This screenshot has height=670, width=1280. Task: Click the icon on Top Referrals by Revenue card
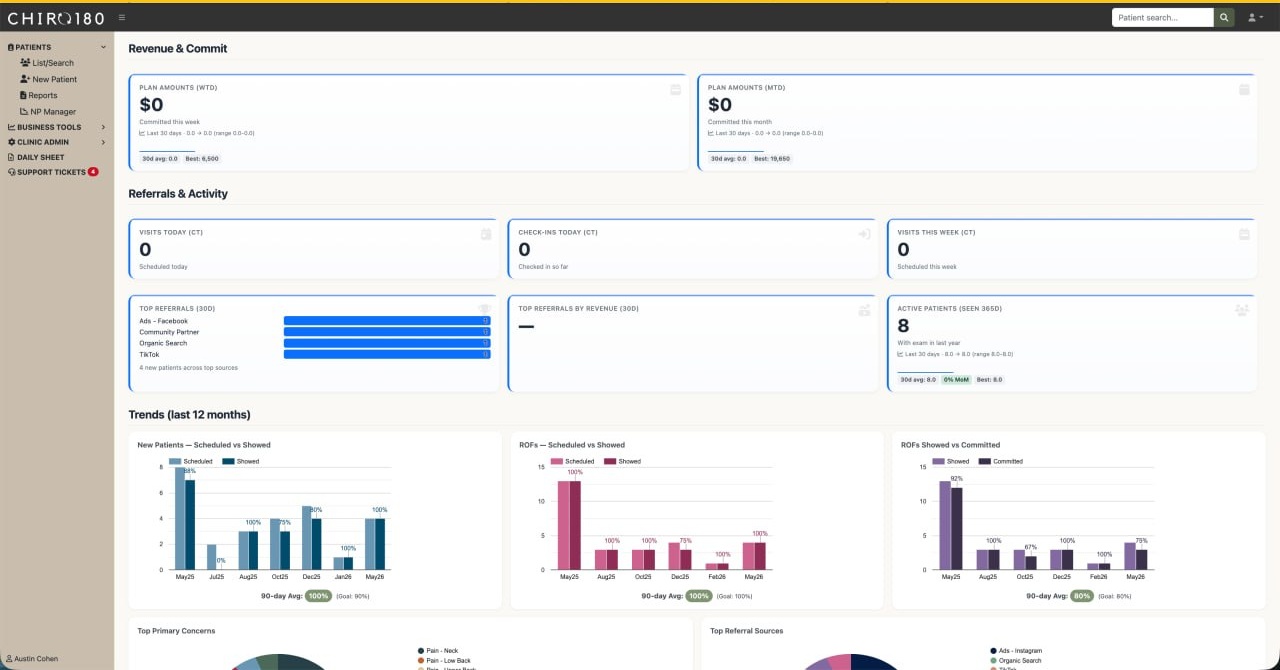click(x=864, y=310)
